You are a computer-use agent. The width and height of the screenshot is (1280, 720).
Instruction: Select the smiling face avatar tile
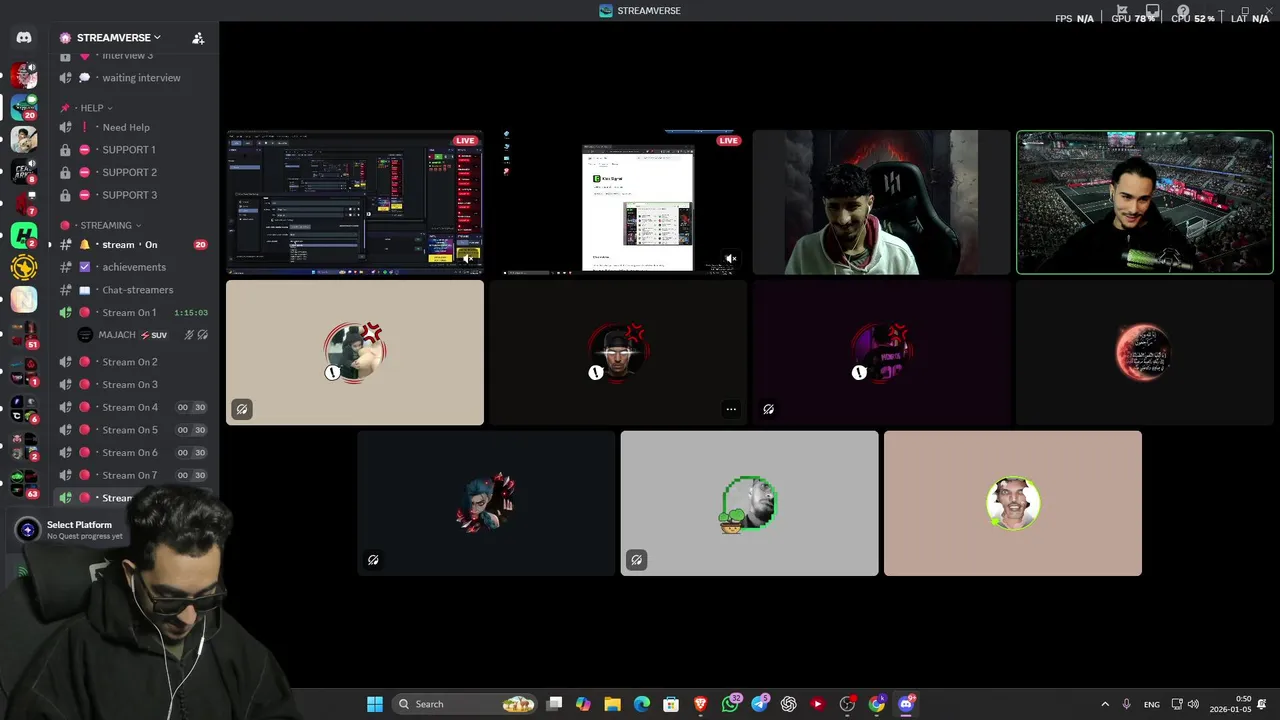tap(1013, 504)
